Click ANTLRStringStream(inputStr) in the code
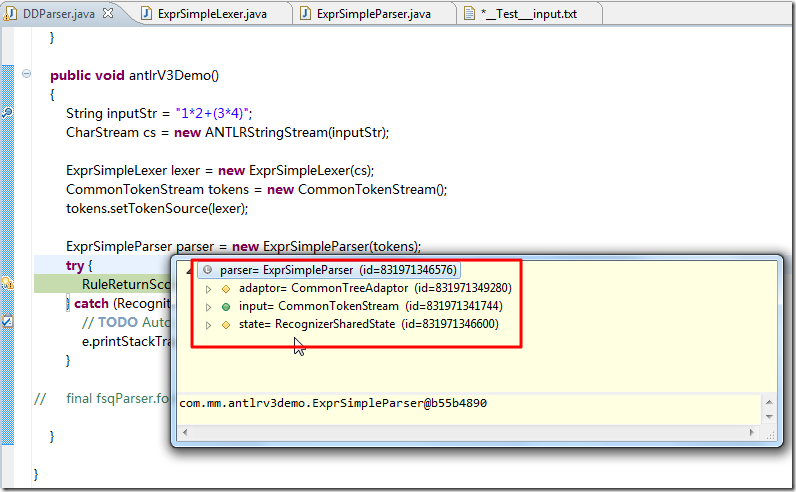The height and width of the screenshot is (492, 796). 295,133
